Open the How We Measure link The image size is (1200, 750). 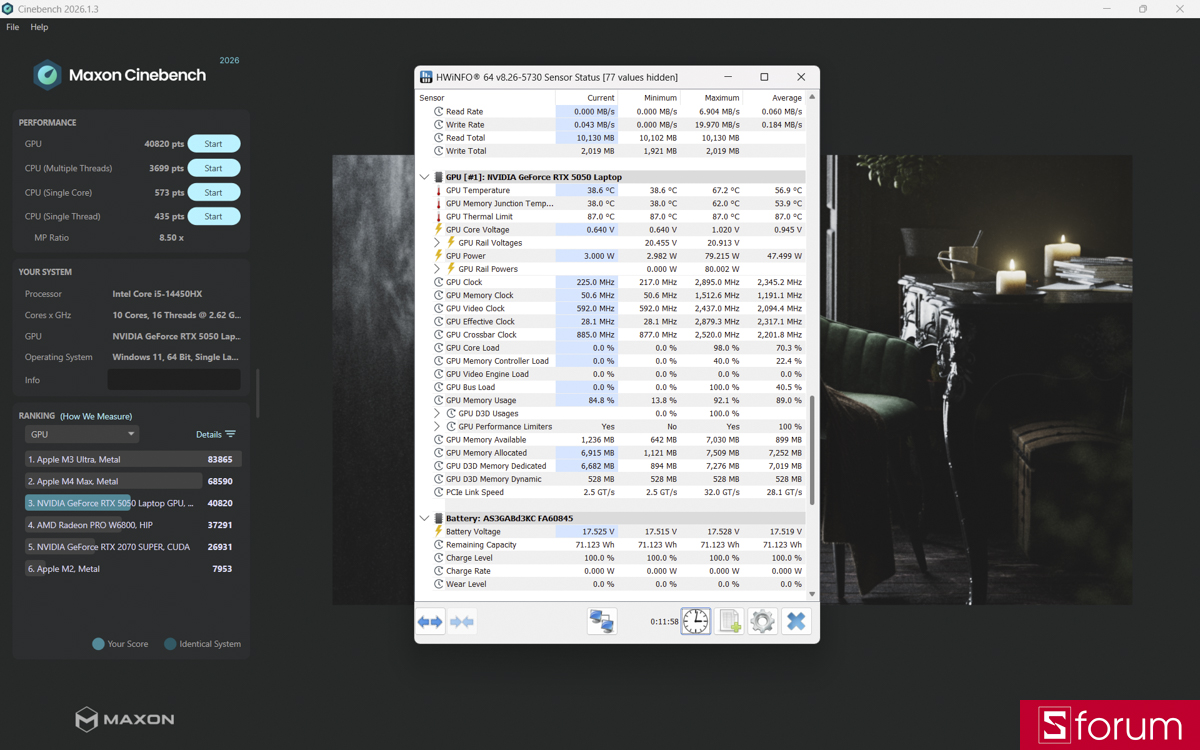pyautogui.click(x=96, y=416)
